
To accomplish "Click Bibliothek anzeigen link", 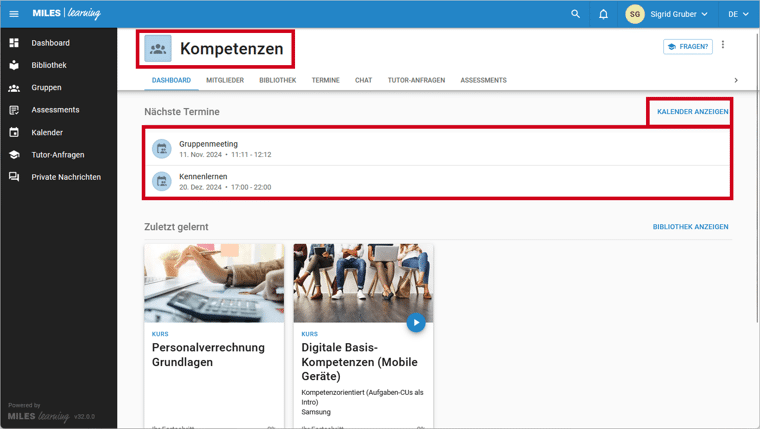I will (x=690, y=227).
